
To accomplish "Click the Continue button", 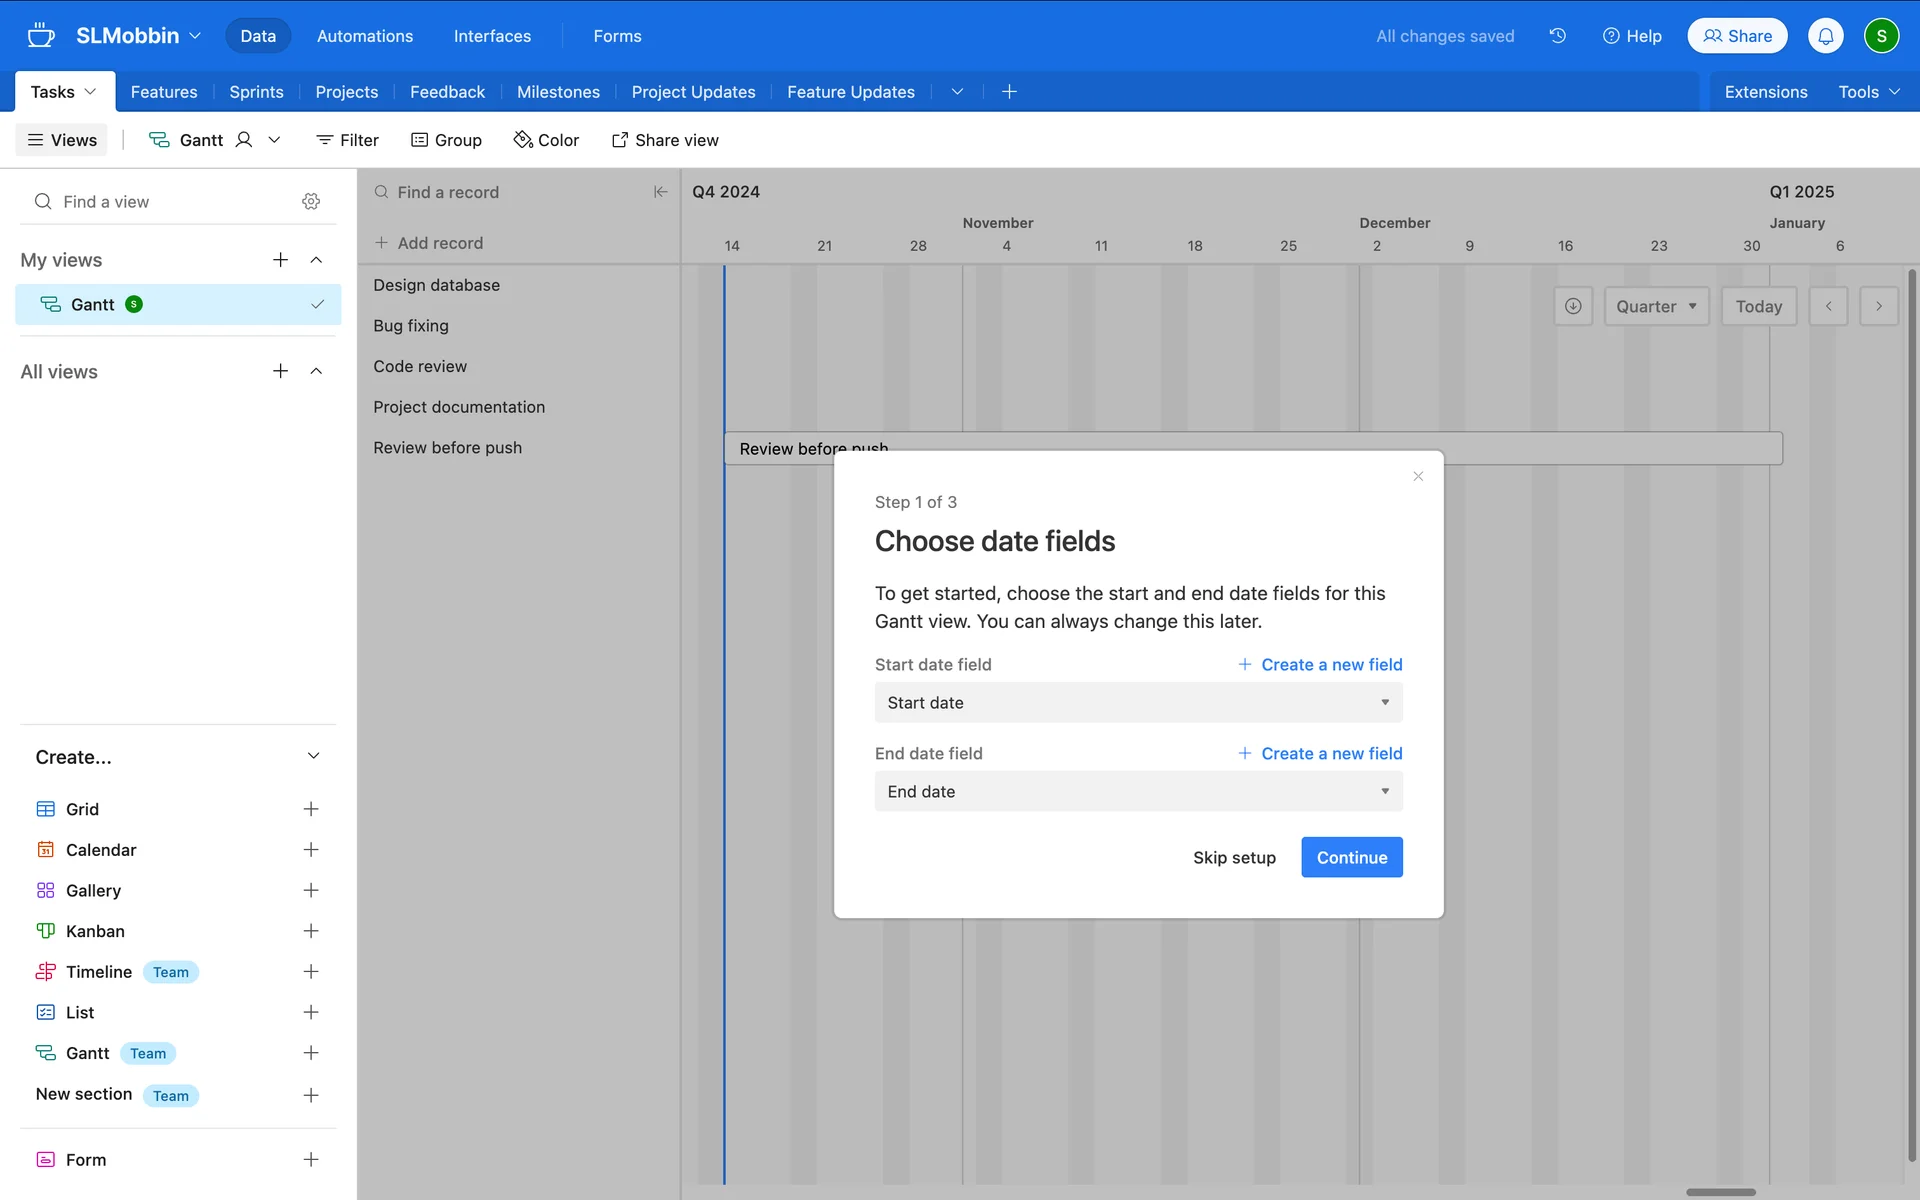I will tap(1351, 857).
